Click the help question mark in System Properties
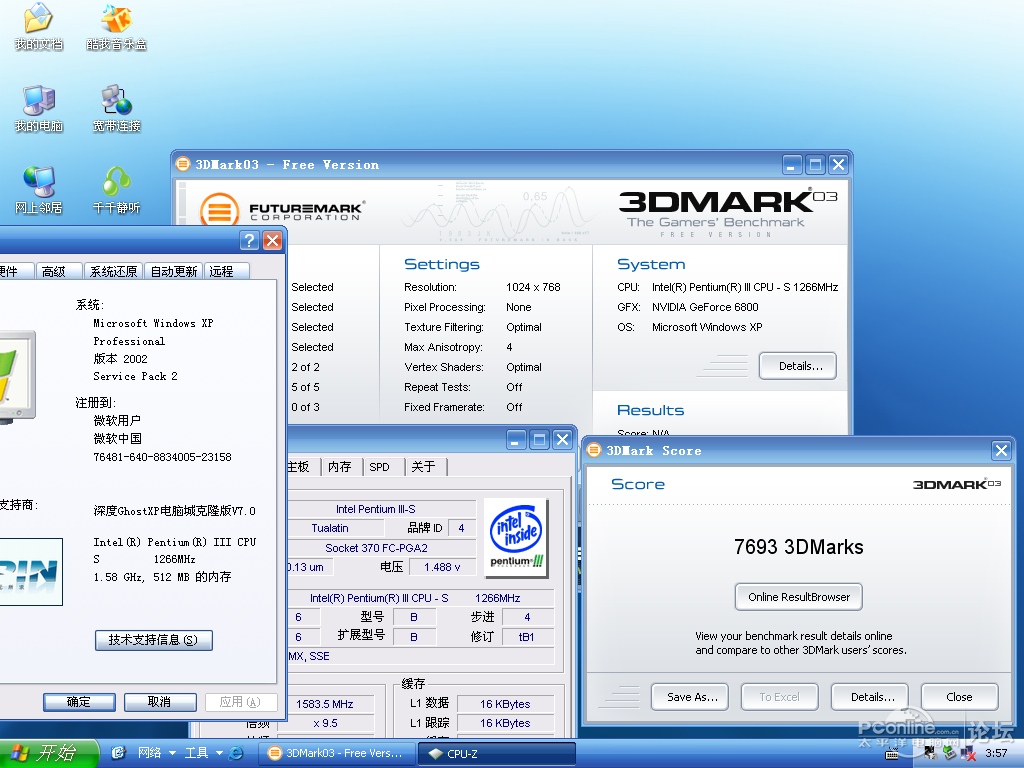 (x=249, y=241)
